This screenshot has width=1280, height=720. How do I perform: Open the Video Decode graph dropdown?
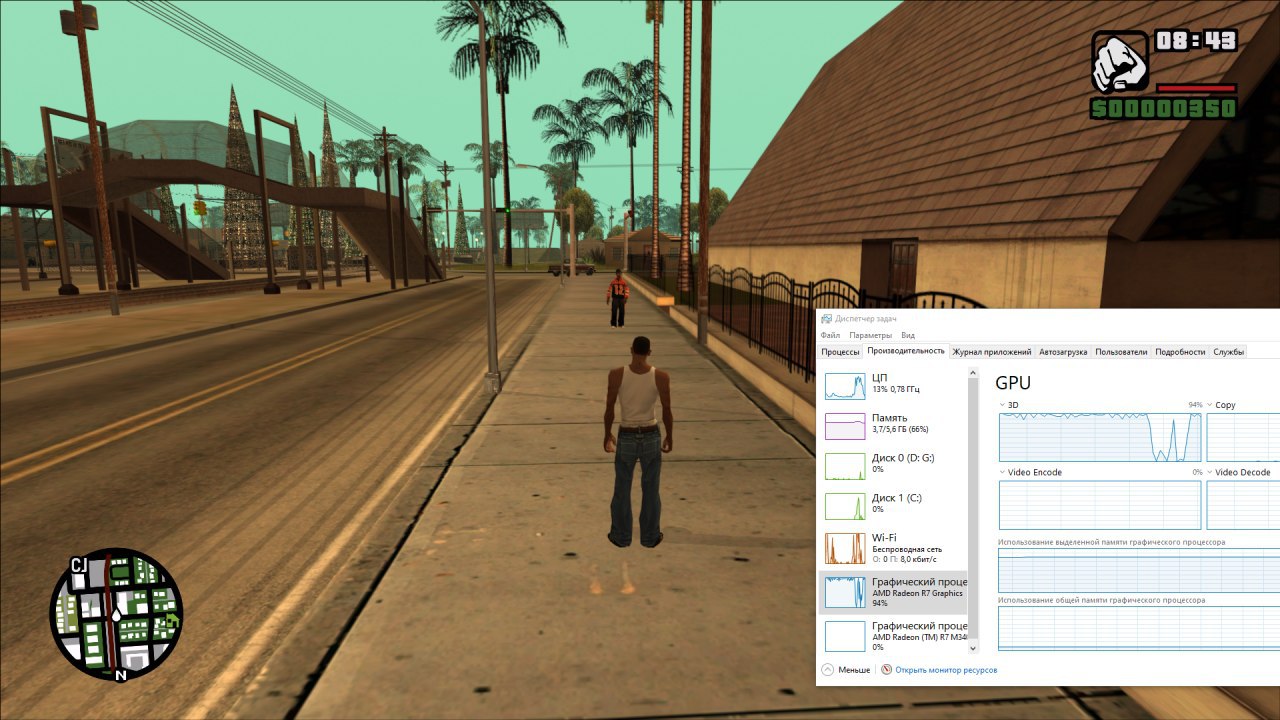(x=1210, y=472)
